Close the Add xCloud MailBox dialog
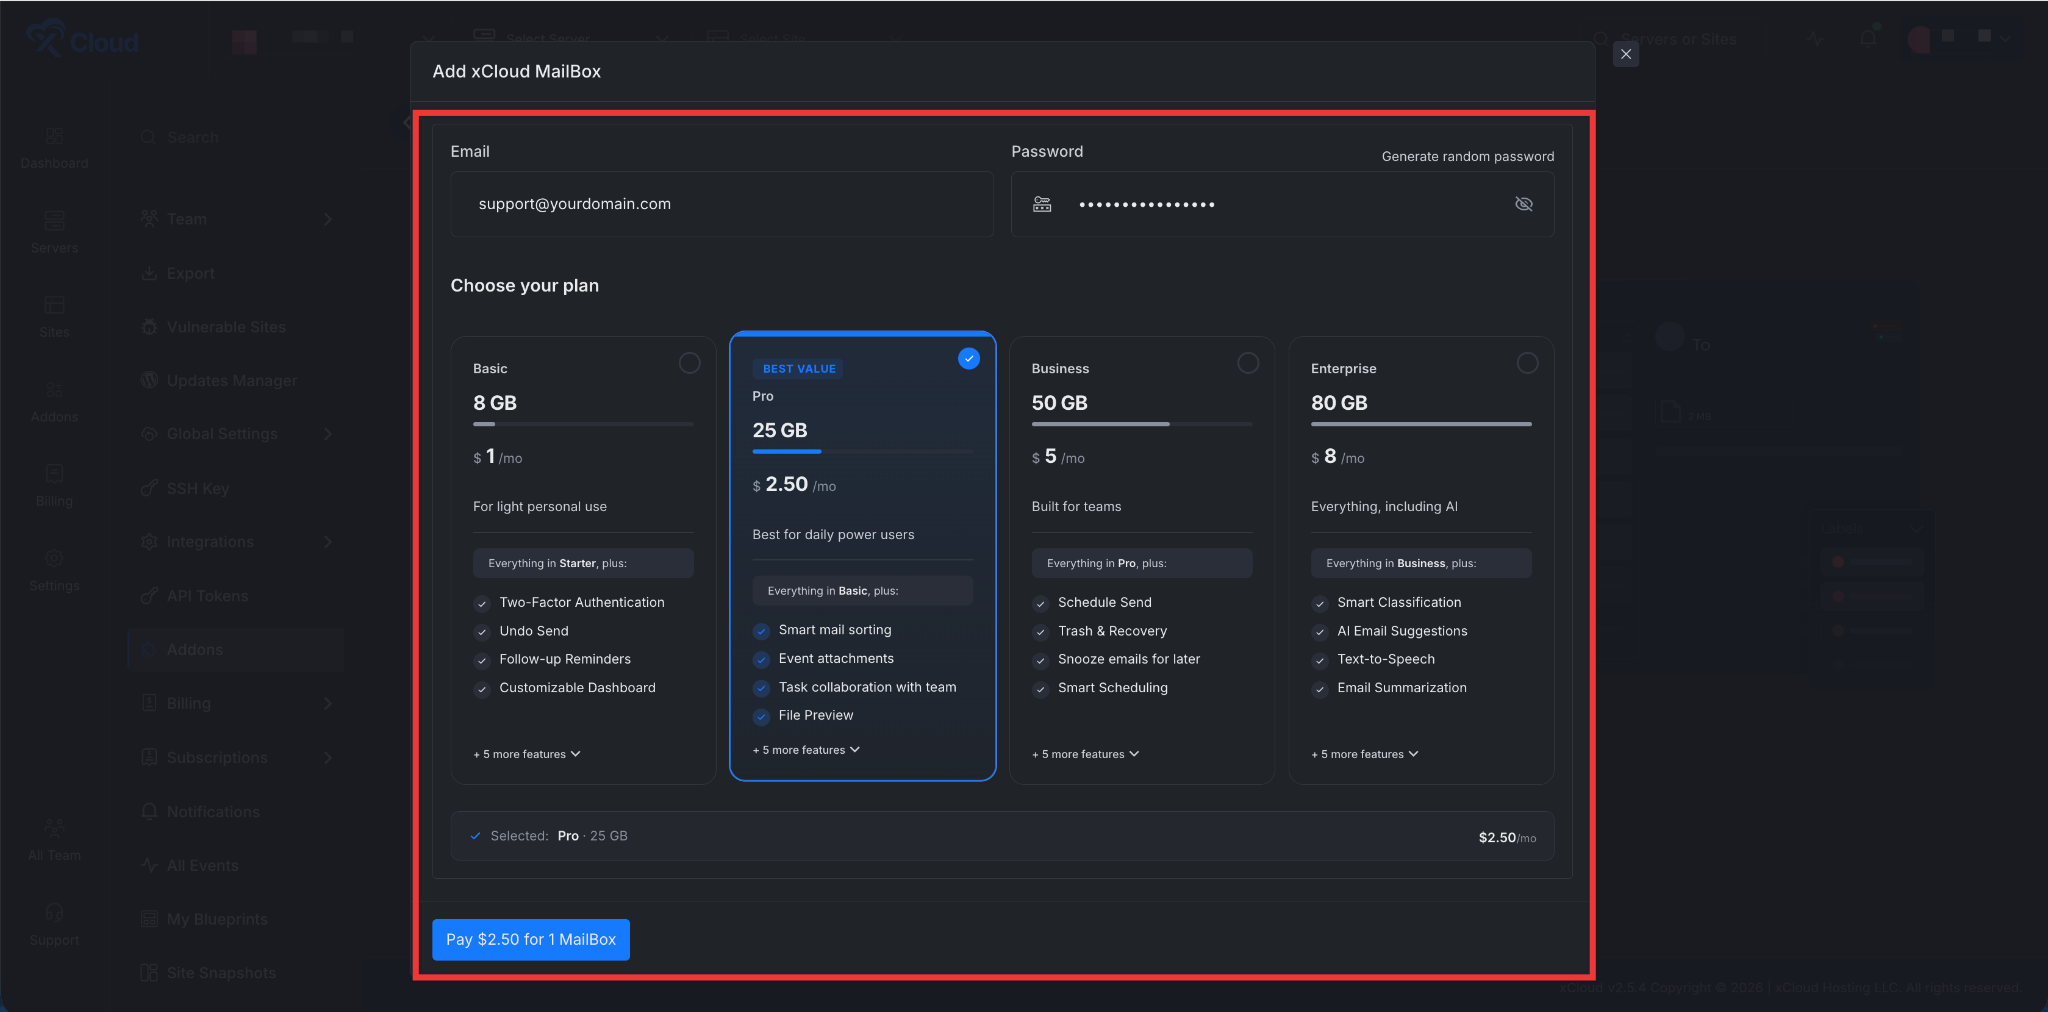Viewport: 2048px width, 1012px height. (1626, 54)
